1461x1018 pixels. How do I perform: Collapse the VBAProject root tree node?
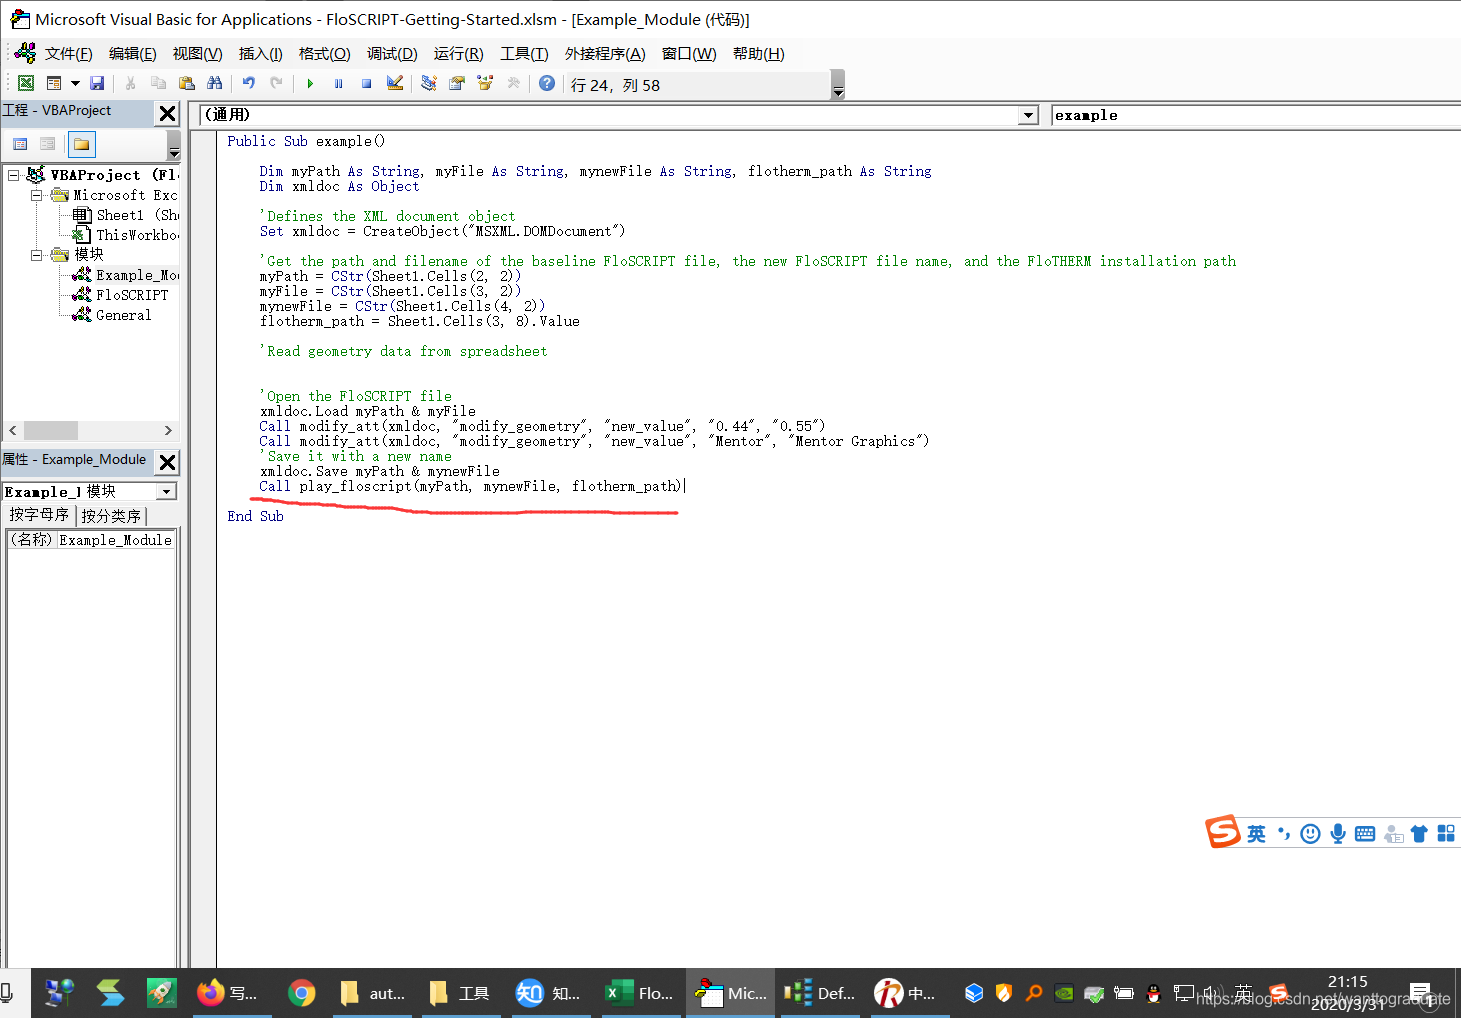13,175
